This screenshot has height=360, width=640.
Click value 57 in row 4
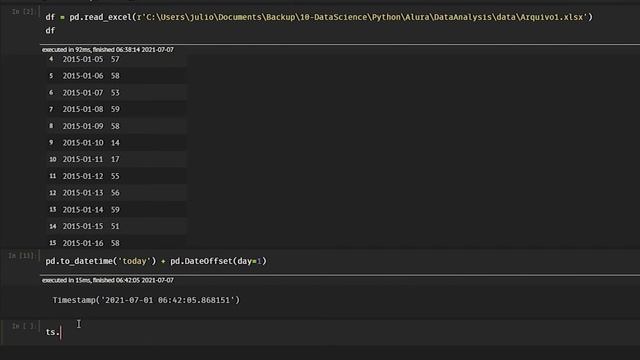(115, 59)
